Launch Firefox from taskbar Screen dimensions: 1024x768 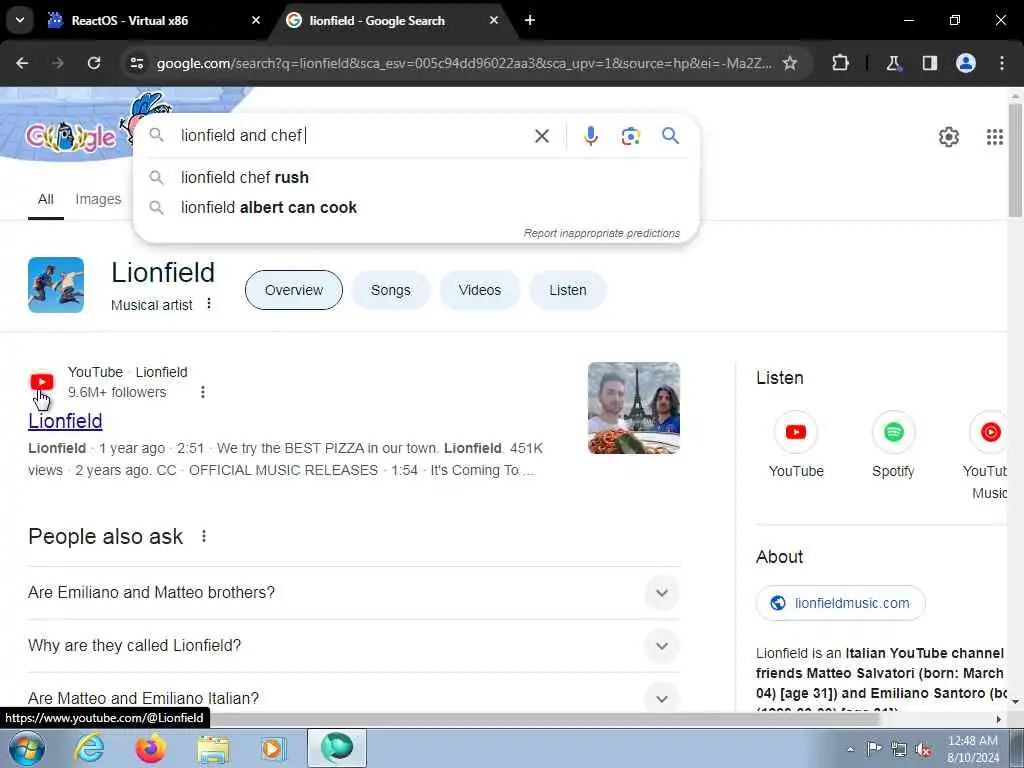coord(150,748)
